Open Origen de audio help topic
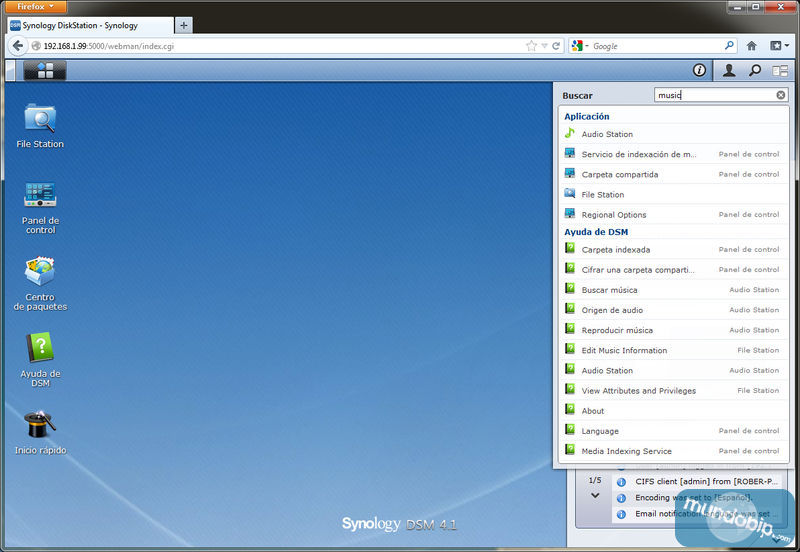 [673, 310]
